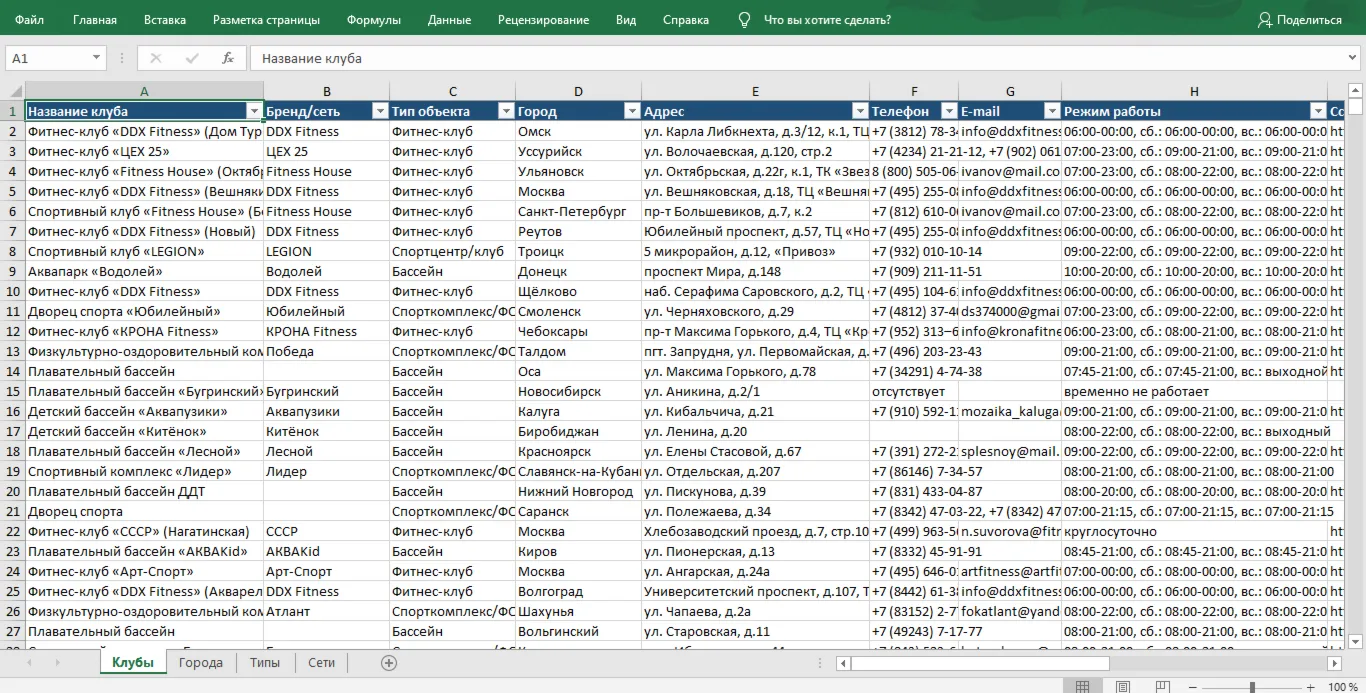Open filter dropdown for Бренд/сеть
This screenshot has height=693, width=1366.
[x=380, y=111]
